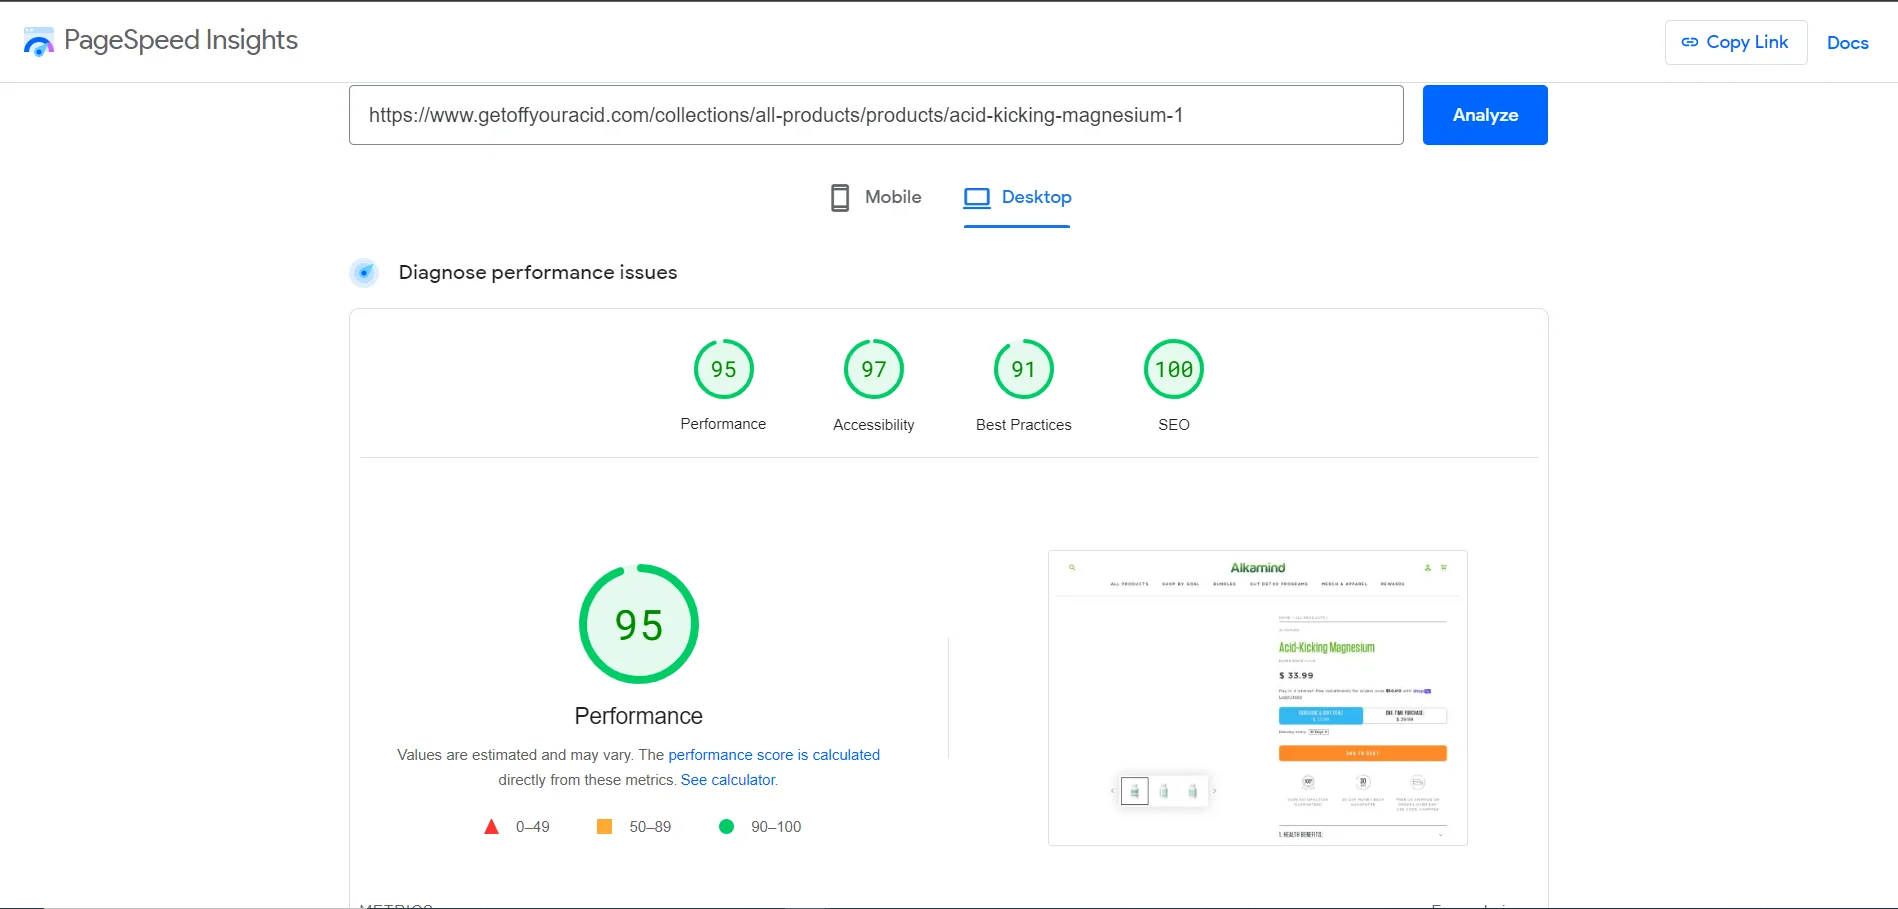This screenshot has width=1898, height=909.
Task: Click the Accessibility category label
Action: 873,425
